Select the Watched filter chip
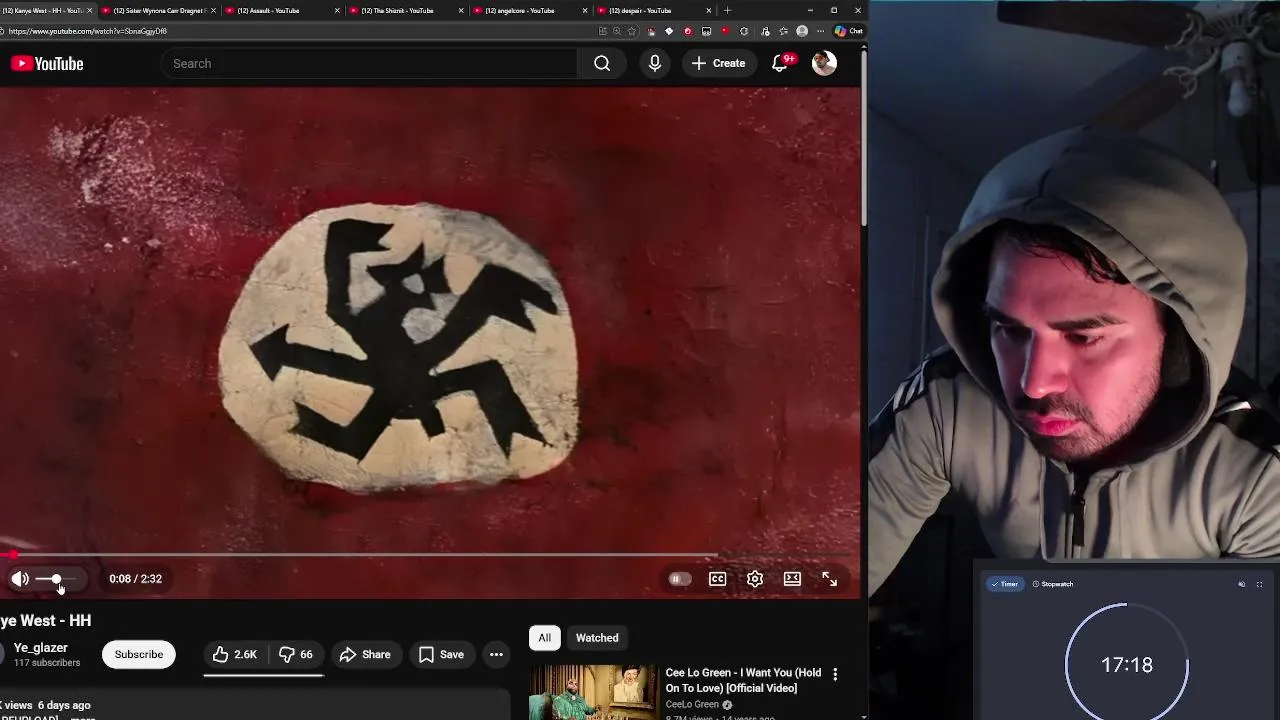This screenshot has height=720, width=1280. 597,638
